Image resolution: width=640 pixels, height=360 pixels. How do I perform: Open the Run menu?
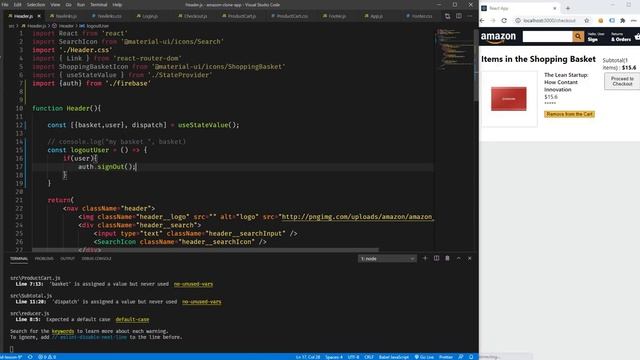click(x=81, y=5)
